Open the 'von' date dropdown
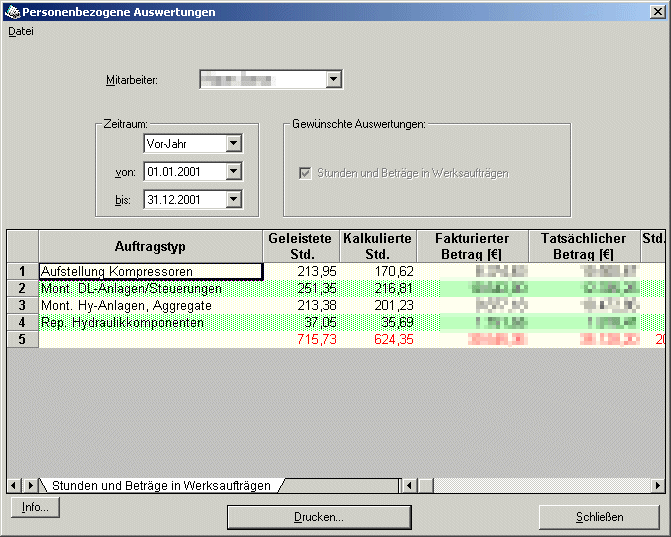This screenshot has height=537, width=671. (233, 172)
